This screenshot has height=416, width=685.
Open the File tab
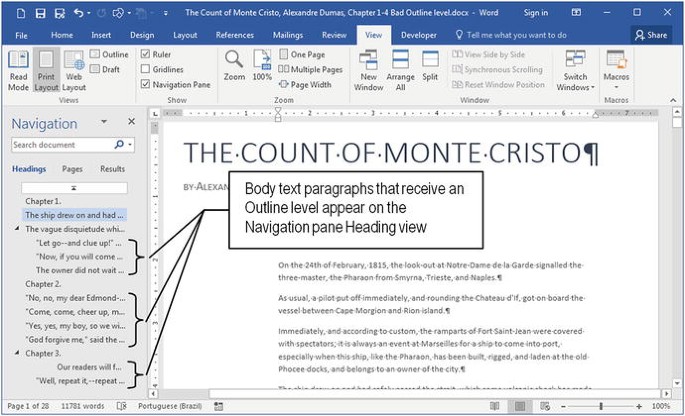pos(21,35)
